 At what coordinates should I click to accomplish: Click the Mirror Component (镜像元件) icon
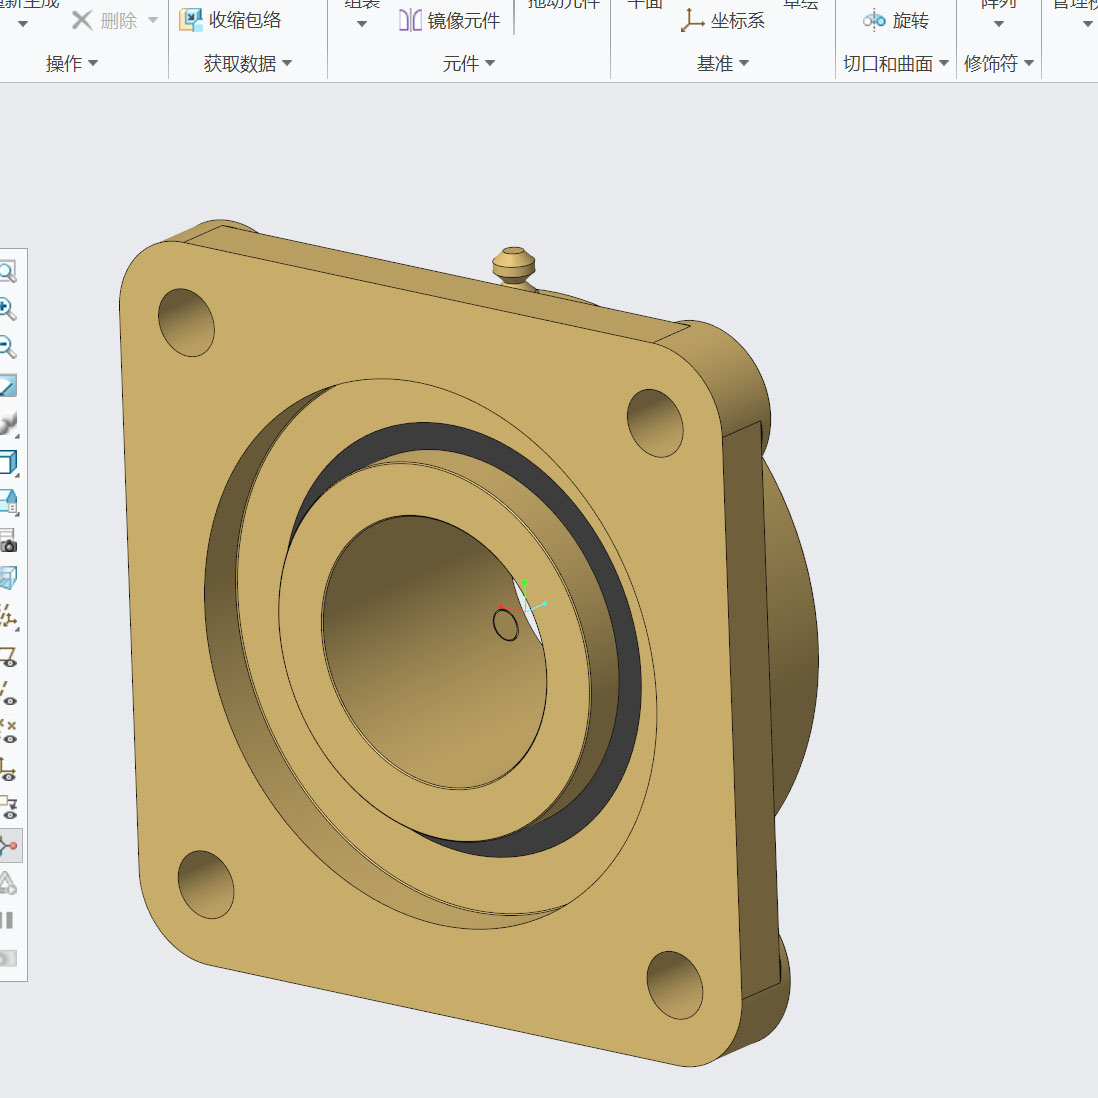click(x=410, y=20)
